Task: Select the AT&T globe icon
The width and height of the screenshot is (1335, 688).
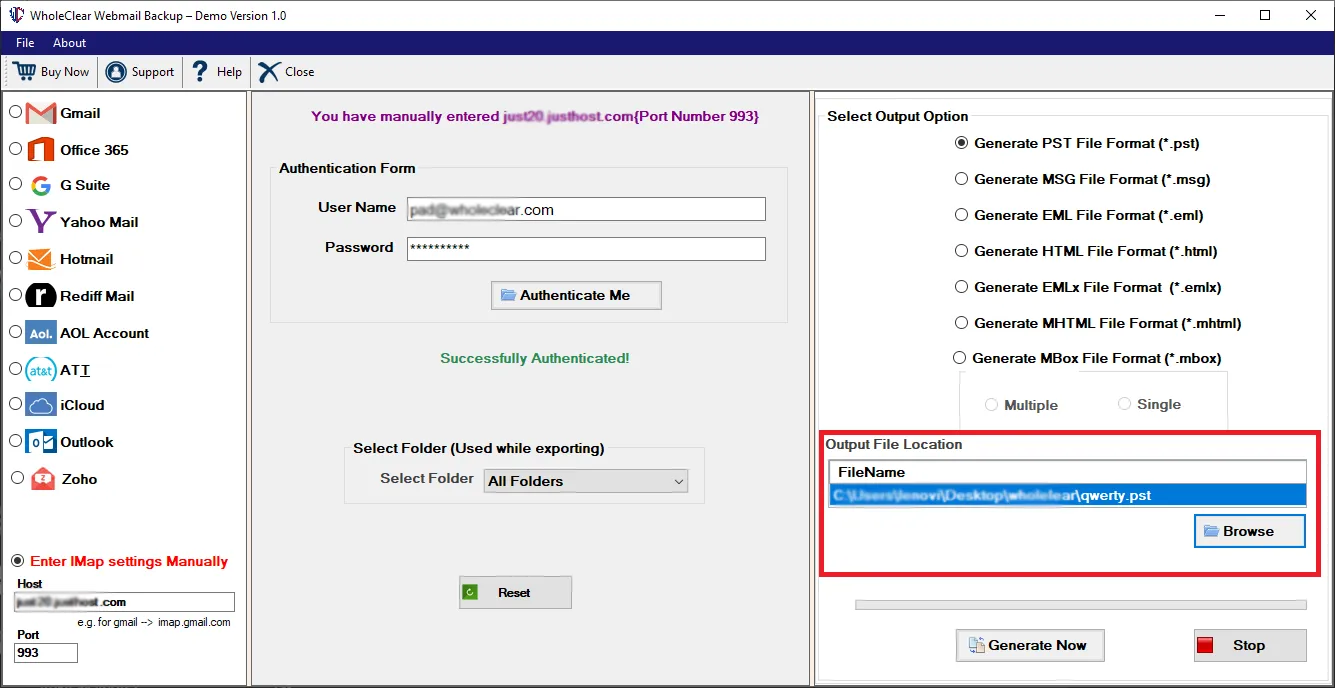Action: tap(41, 370)
